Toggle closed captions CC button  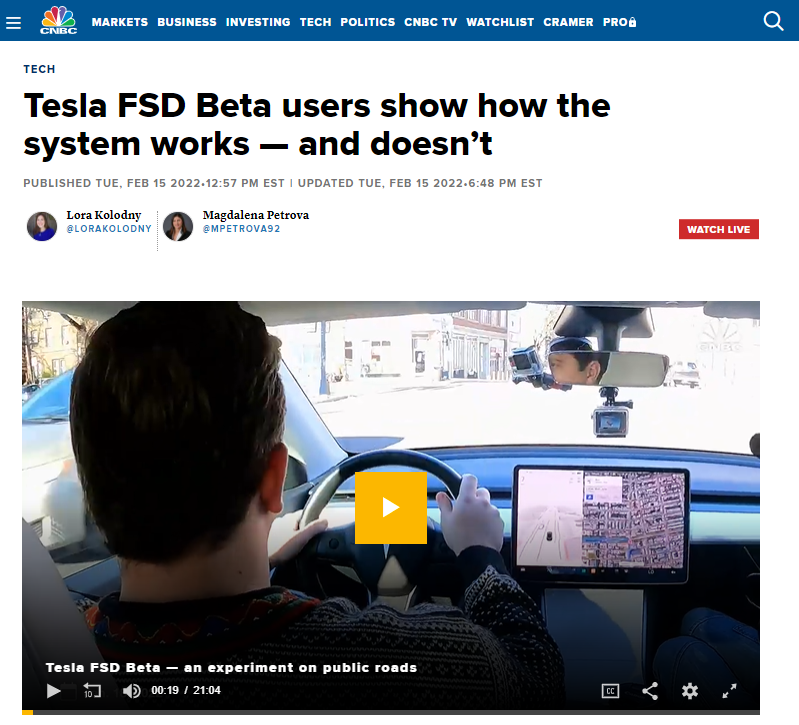click(x=610, y=691)
